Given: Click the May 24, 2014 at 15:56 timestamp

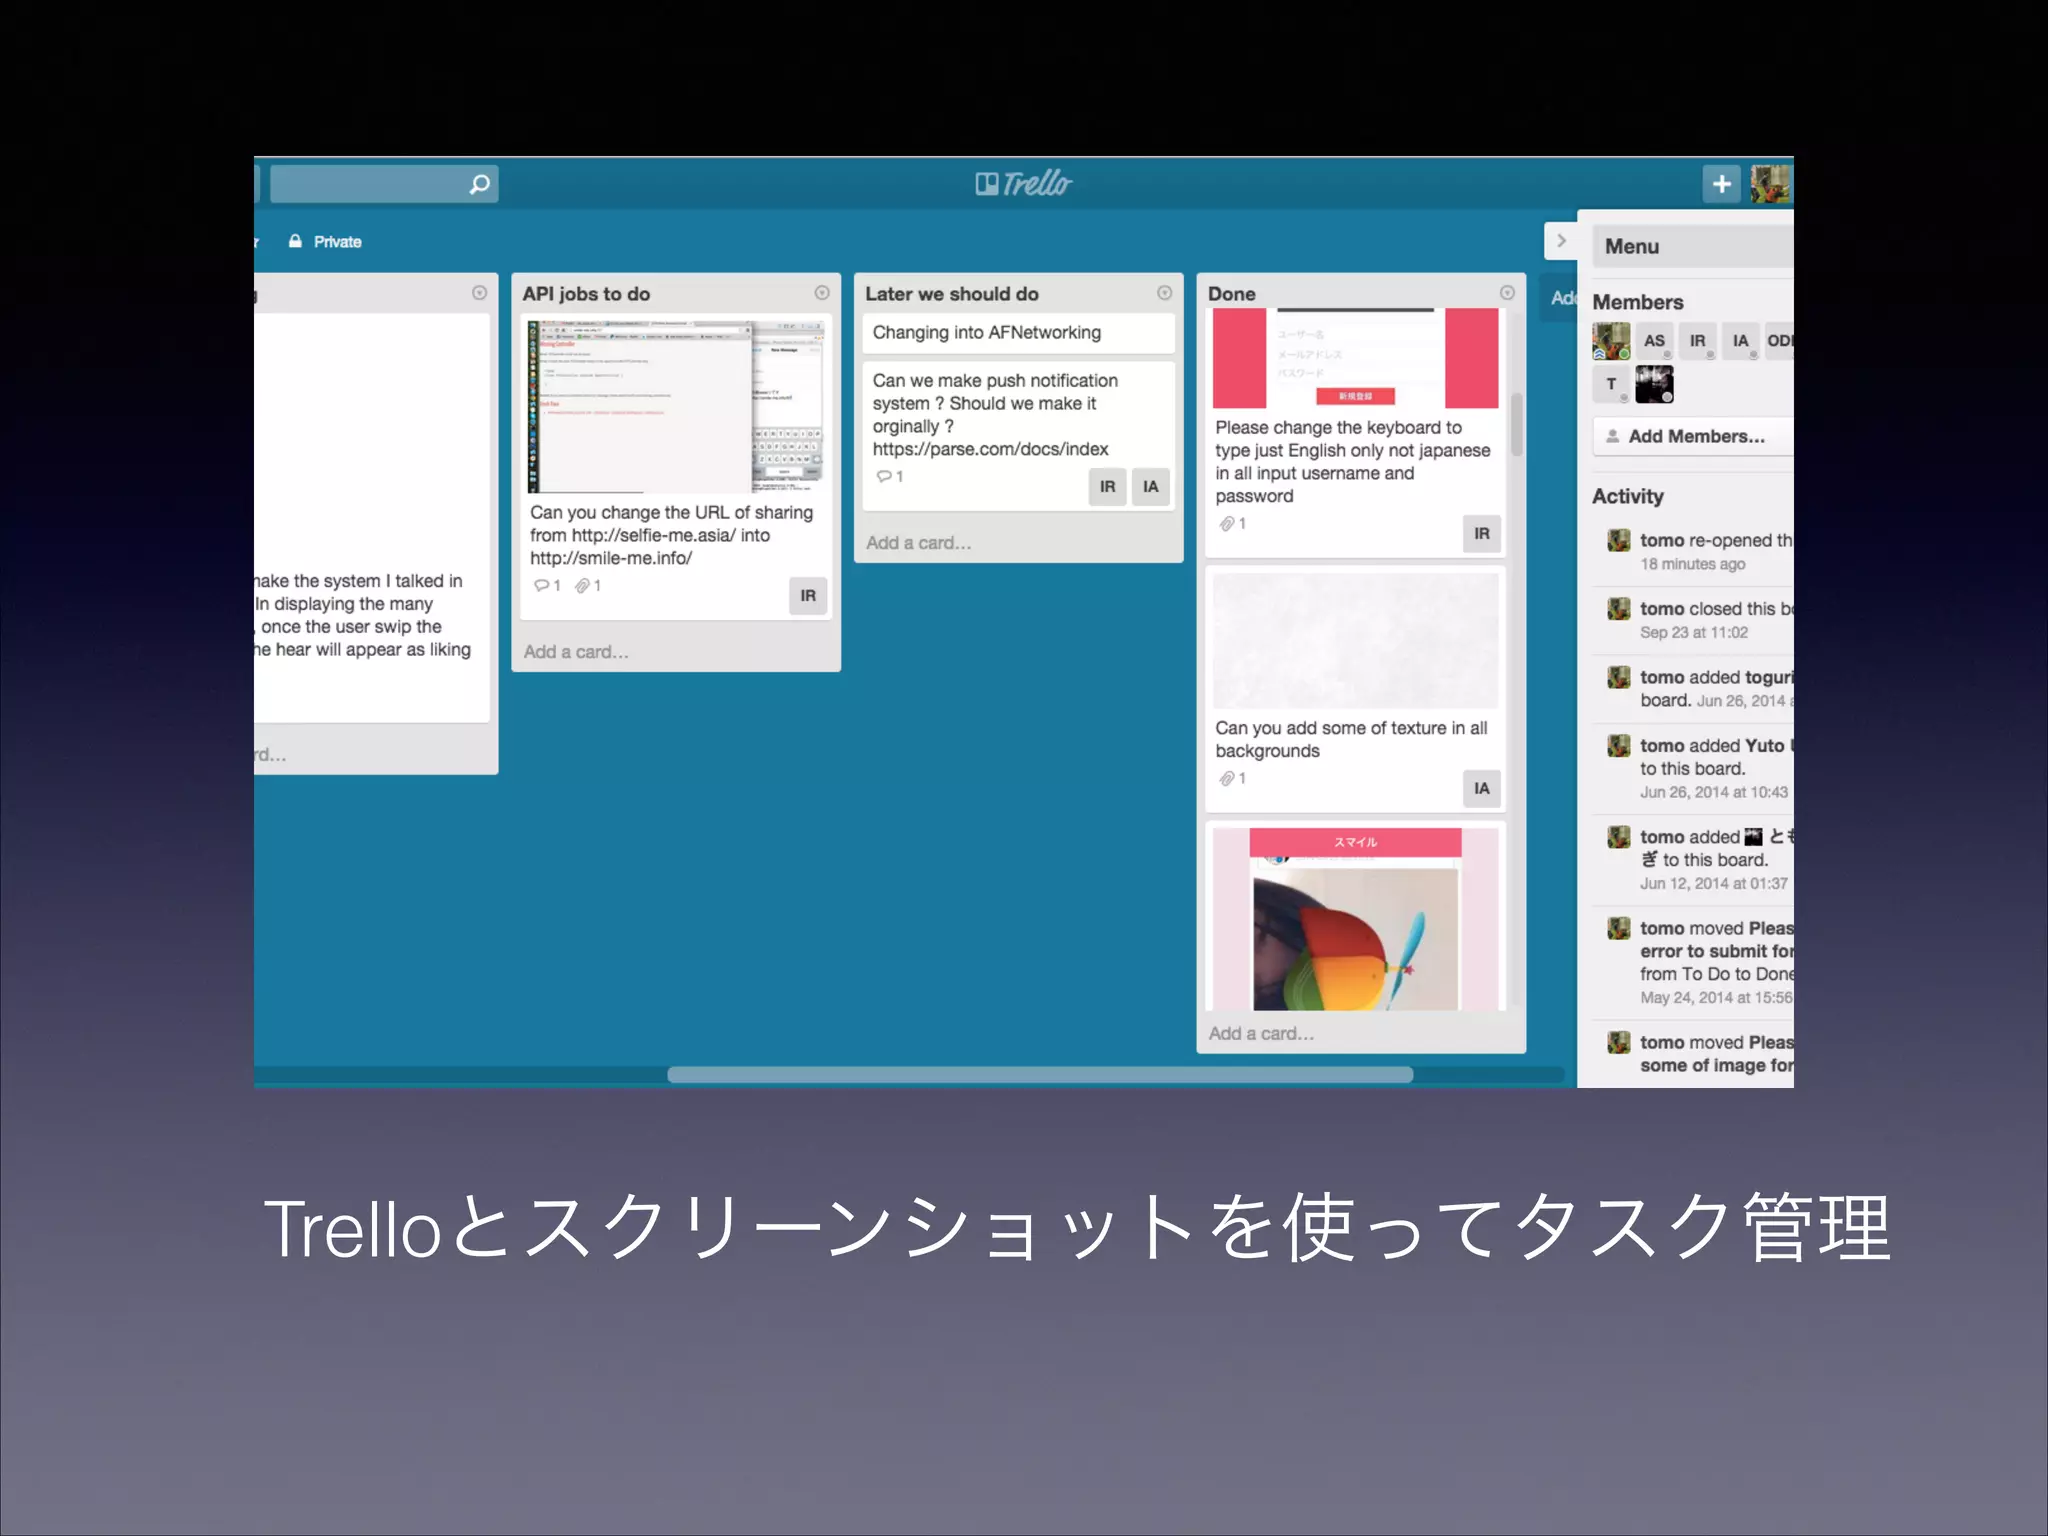Looking at the screenshot, I should point(1716,998).
